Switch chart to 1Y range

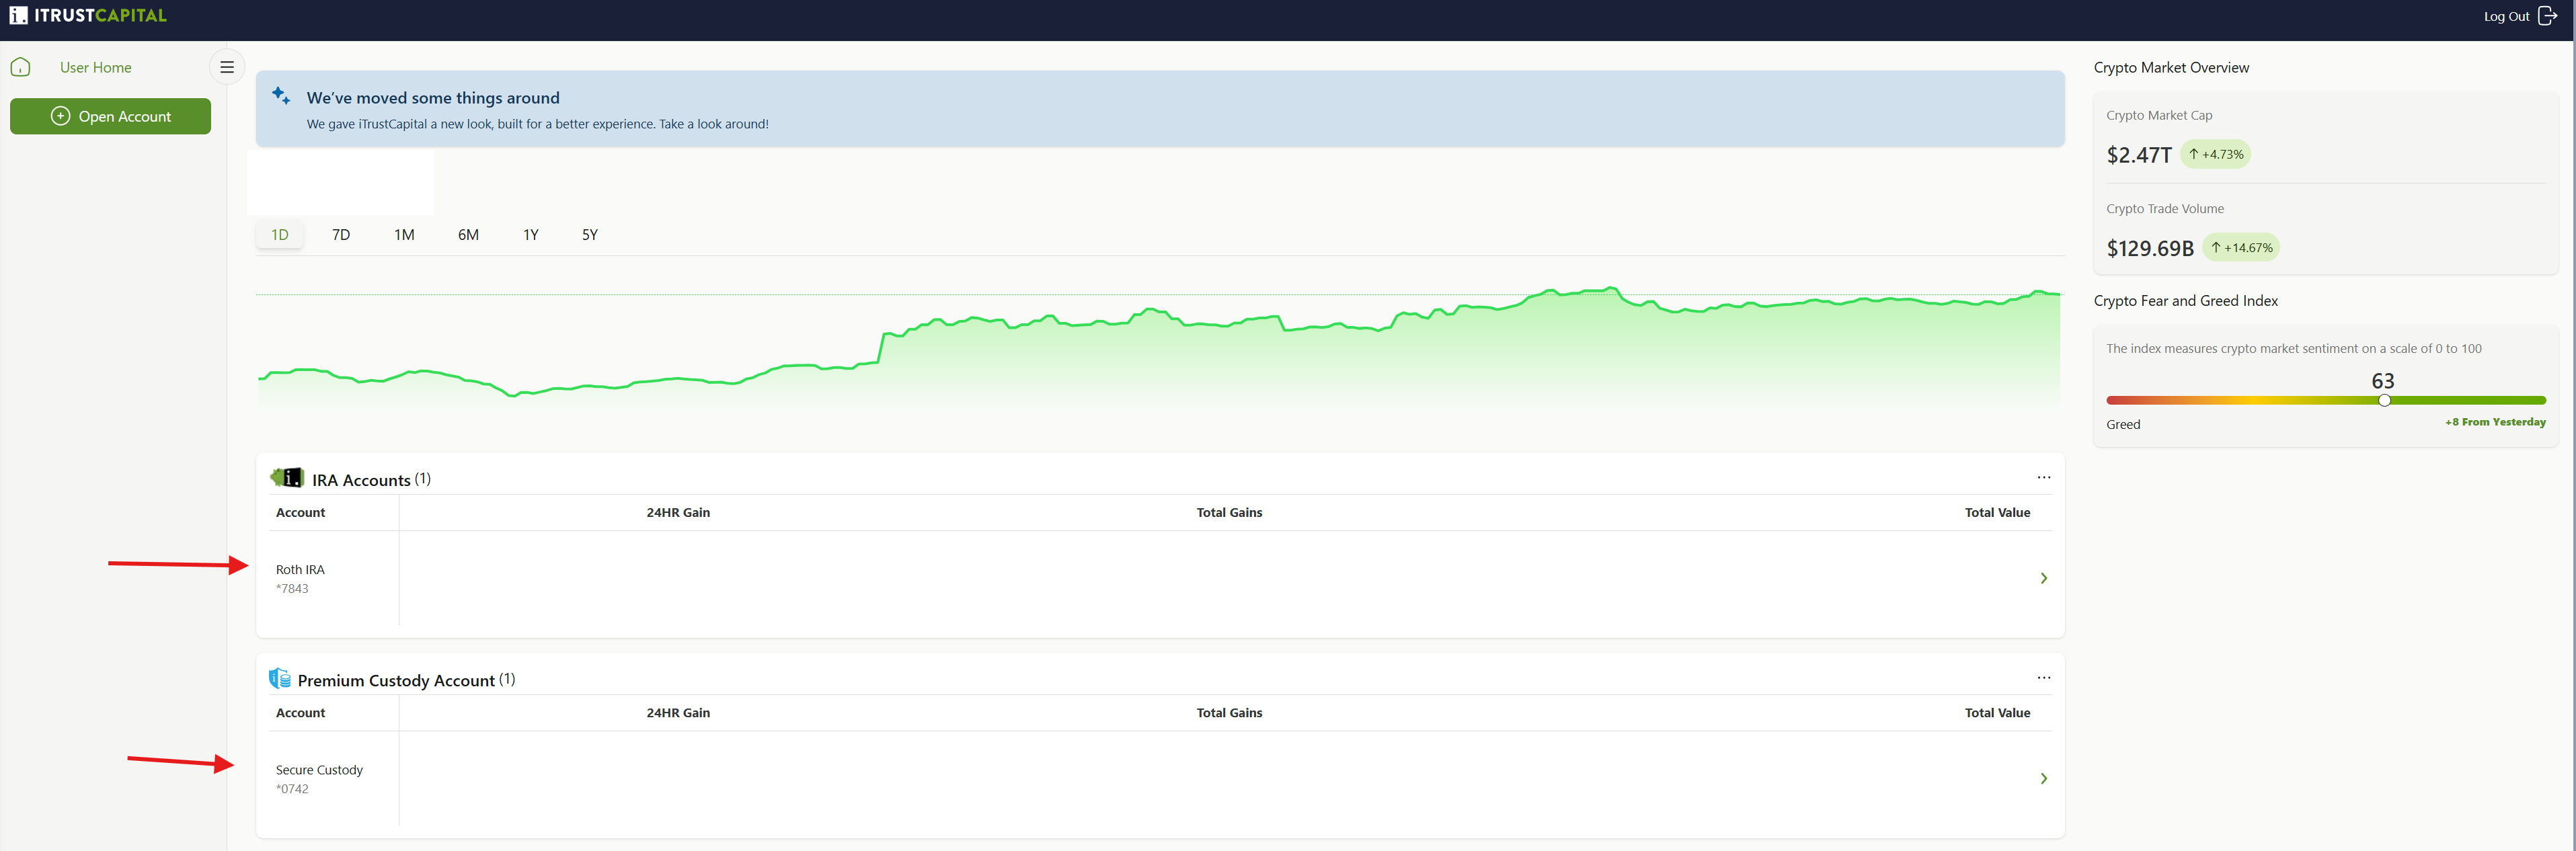pyautogui.click(x=531, y=235)
